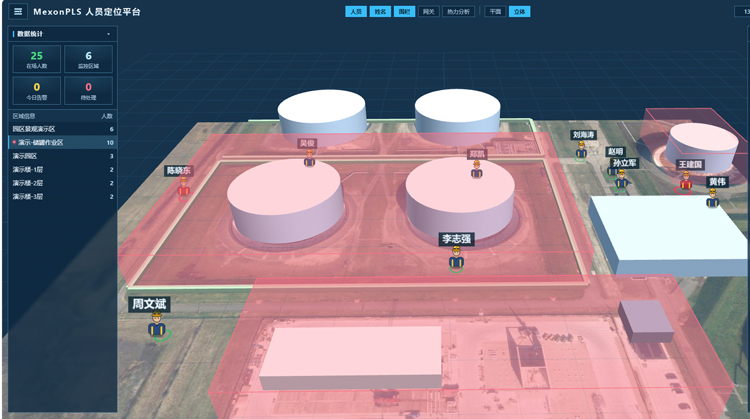The height and width of the screenshot is (419, 750).
Task: Select the 演示-储罐作业区 area row
Action: (63, 143)
